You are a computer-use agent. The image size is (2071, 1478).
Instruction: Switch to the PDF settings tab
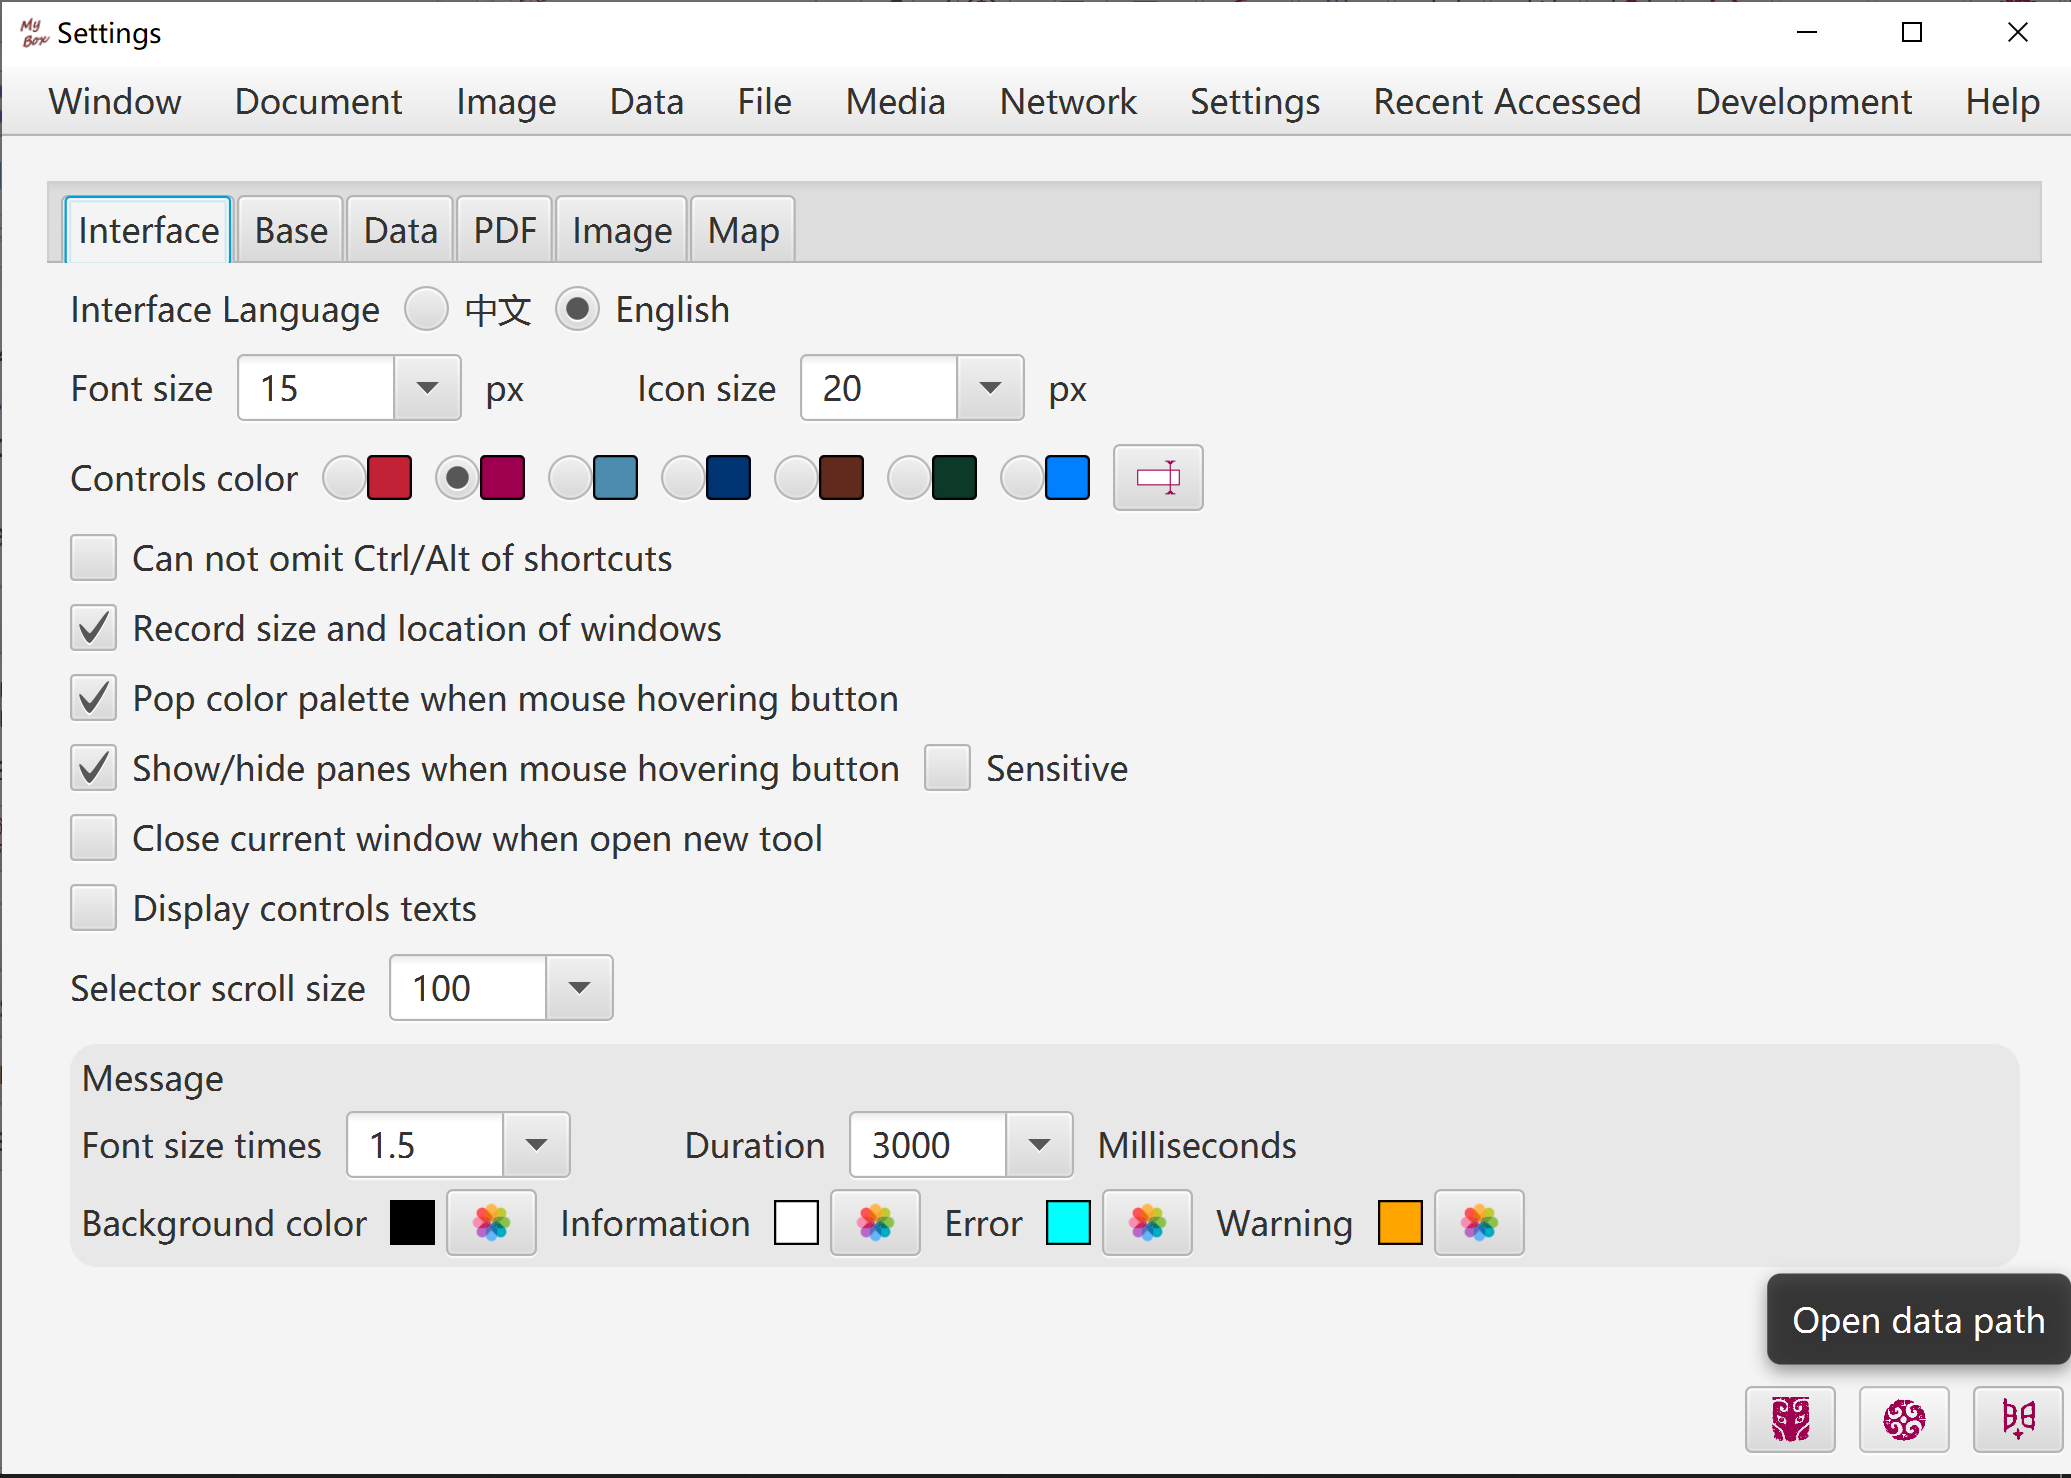click(504, 231)
